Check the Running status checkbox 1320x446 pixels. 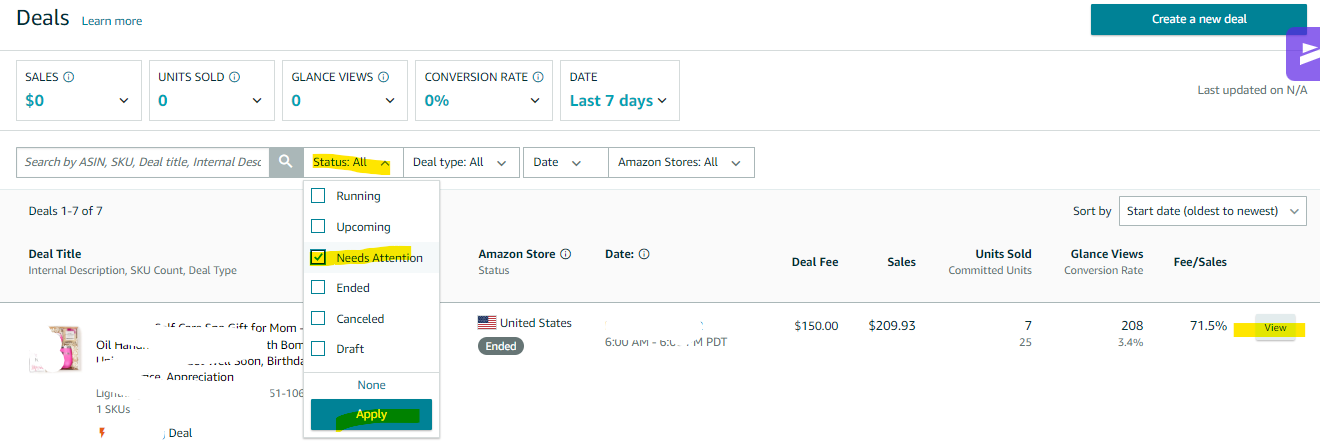coord(318,196)
